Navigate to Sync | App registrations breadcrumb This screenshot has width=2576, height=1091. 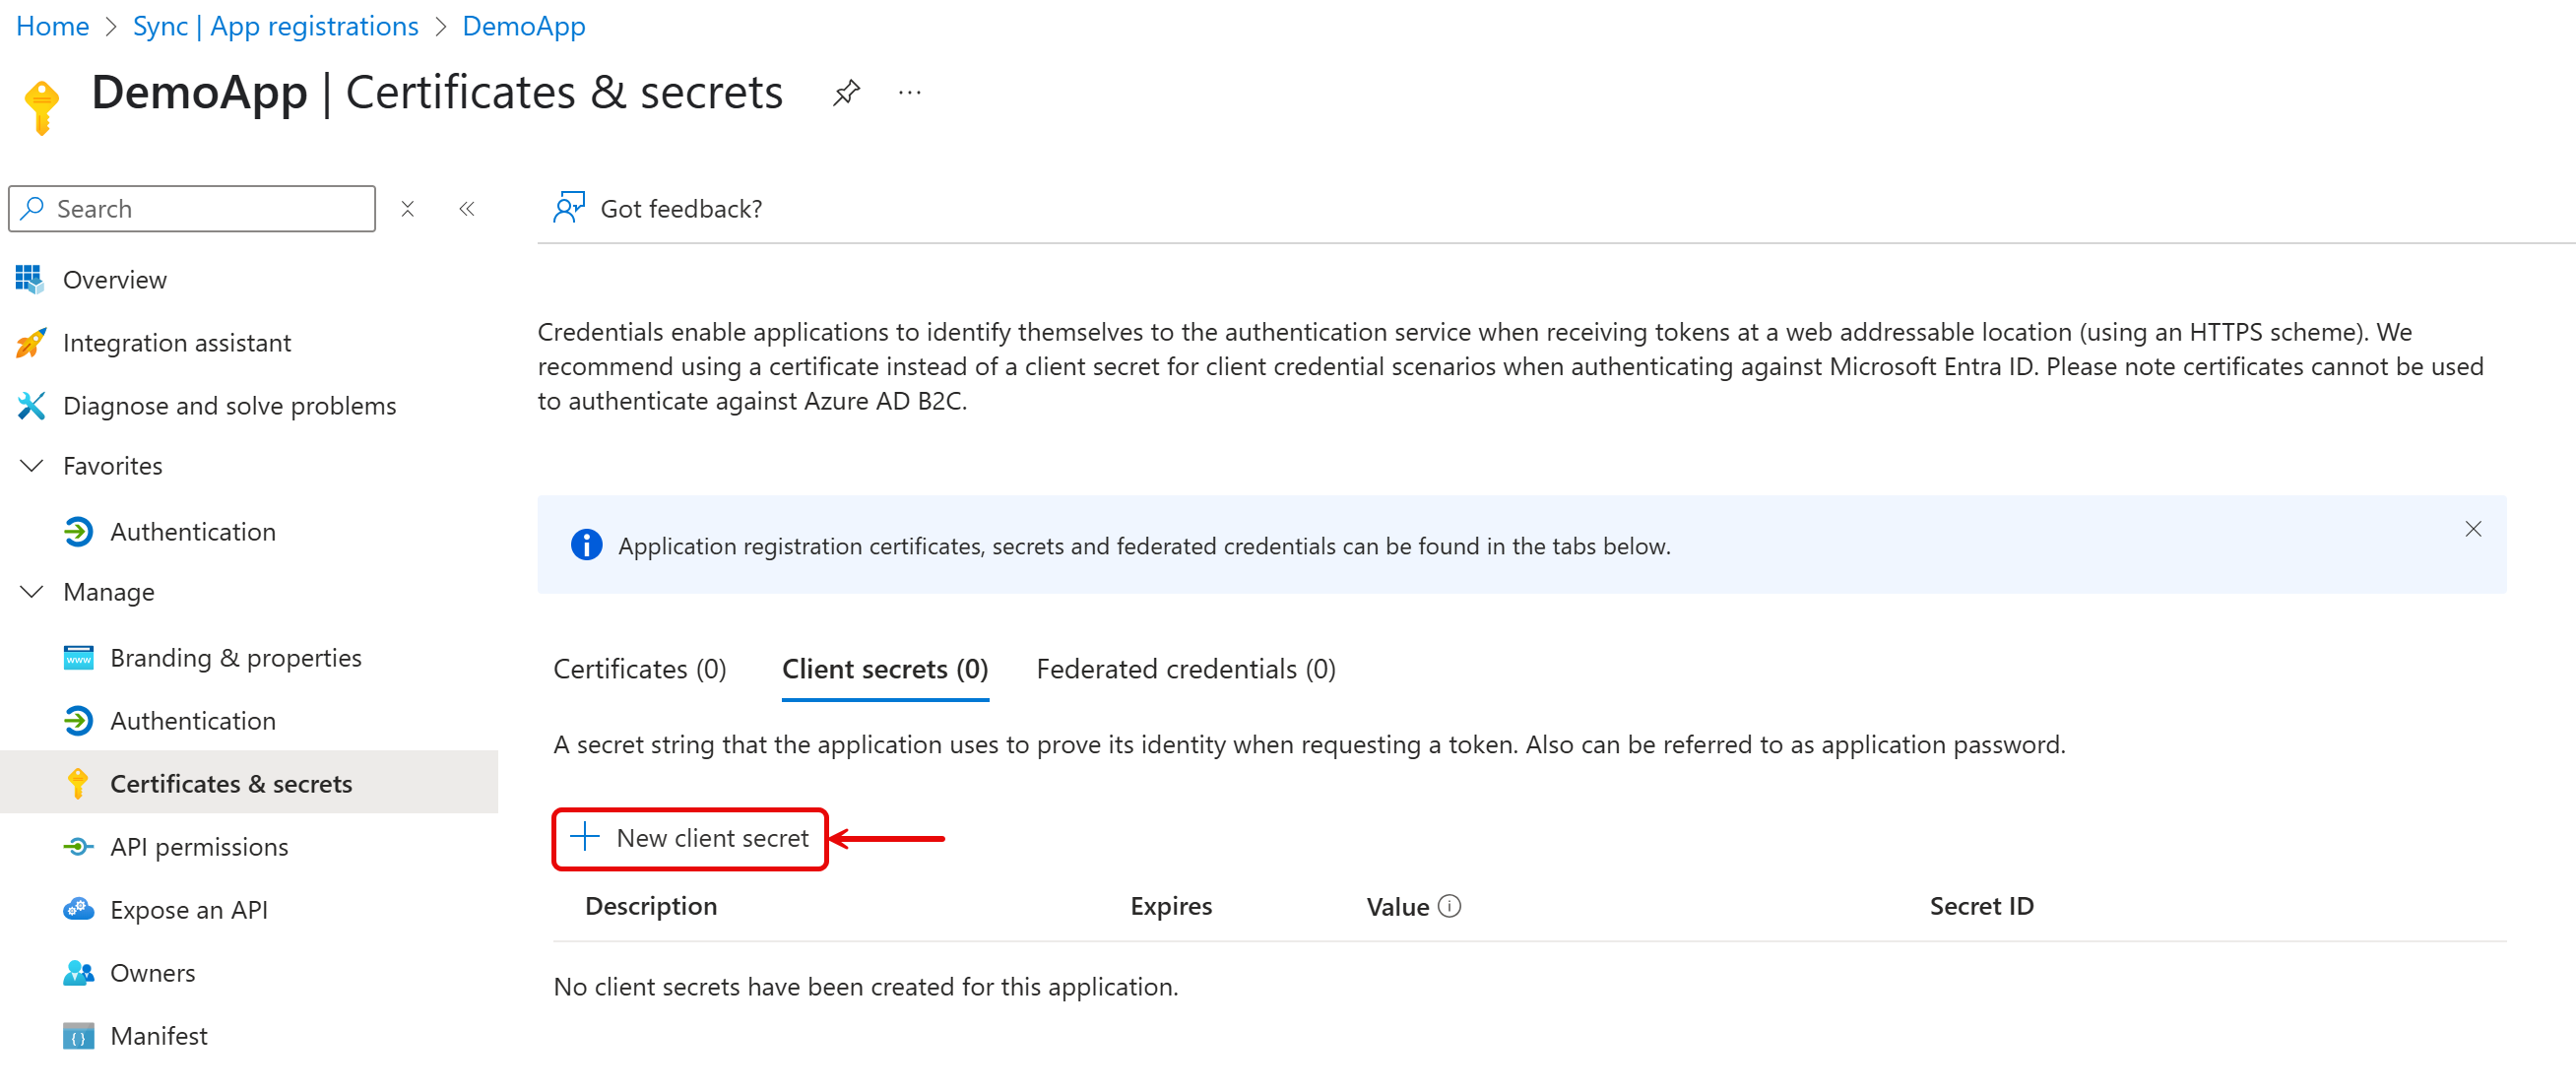click(x=275, y=25)
